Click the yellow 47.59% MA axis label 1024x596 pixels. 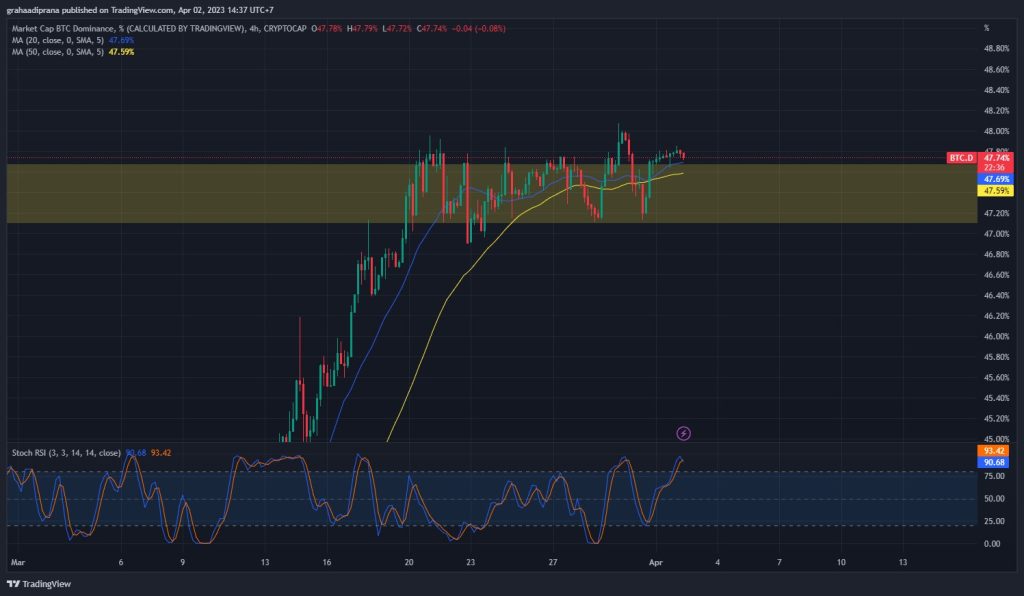point(996,191)
